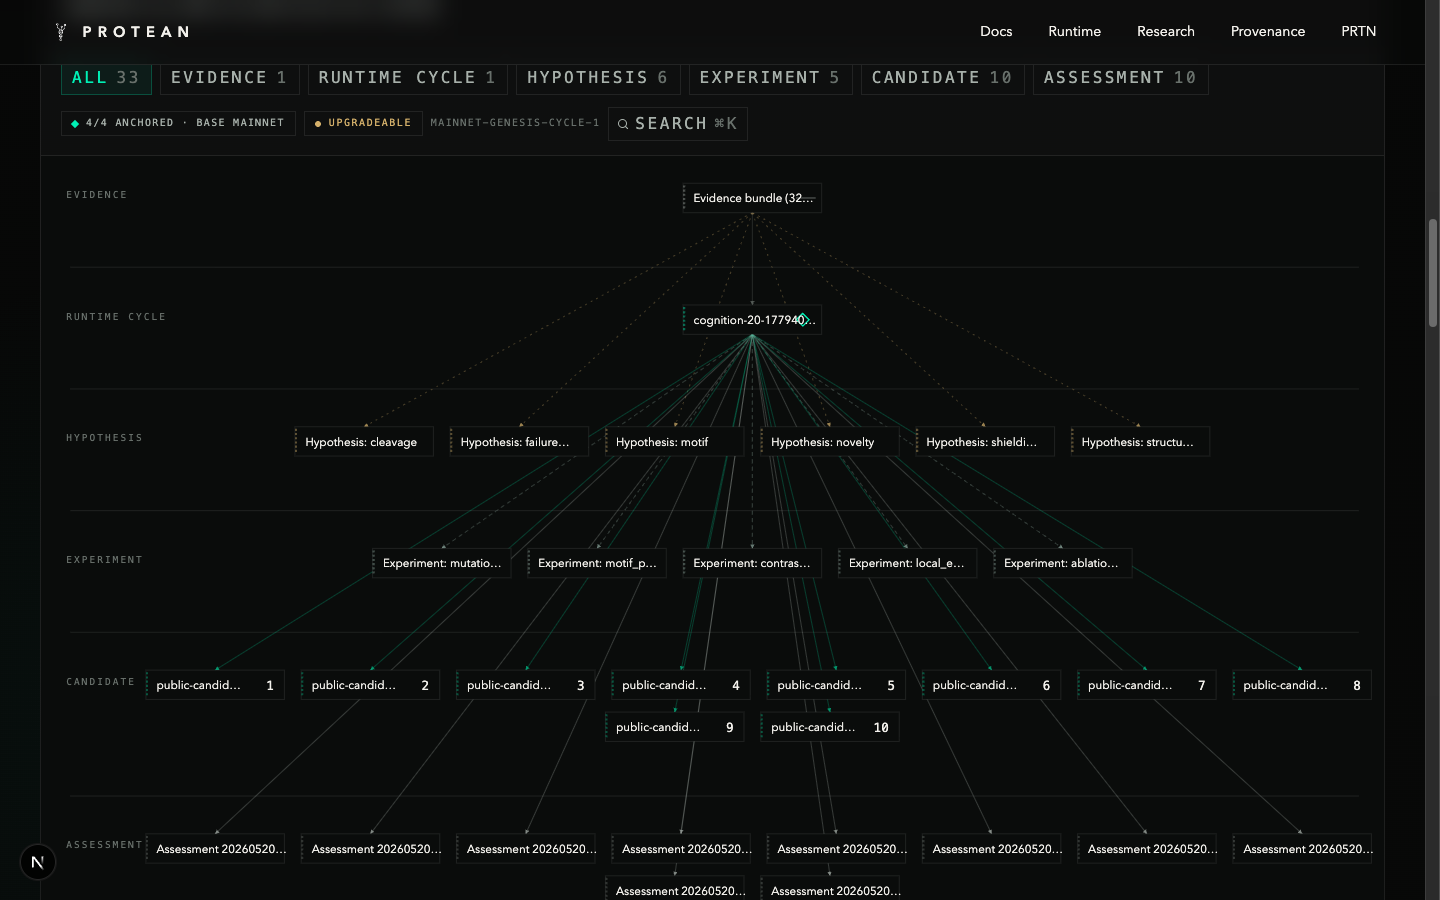Select public-candidate node 3
The image size is (1440, 900).
coord(526,685)
